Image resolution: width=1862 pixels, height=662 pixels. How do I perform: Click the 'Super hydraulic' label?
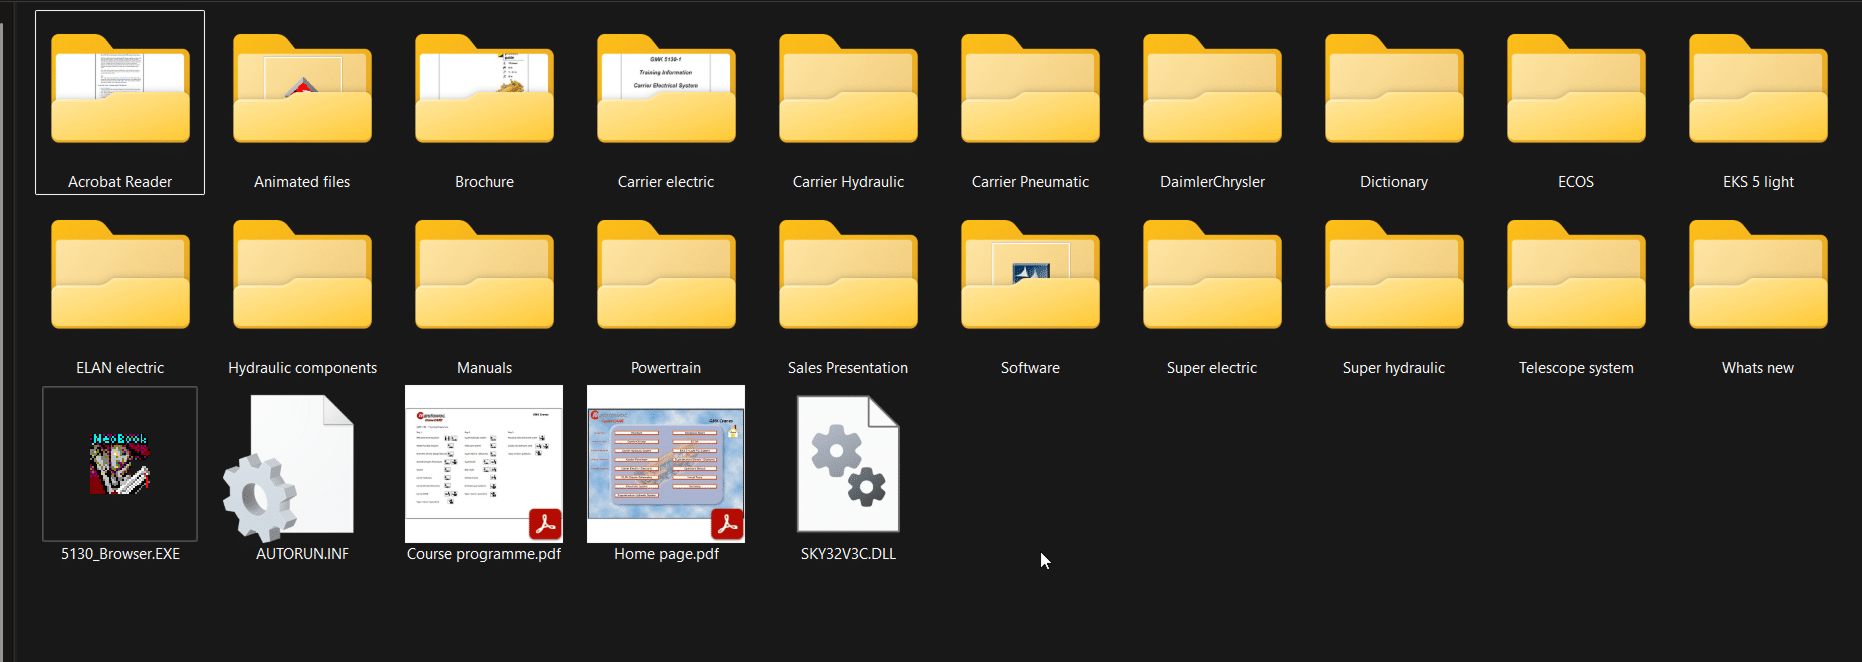(1394, 368)
